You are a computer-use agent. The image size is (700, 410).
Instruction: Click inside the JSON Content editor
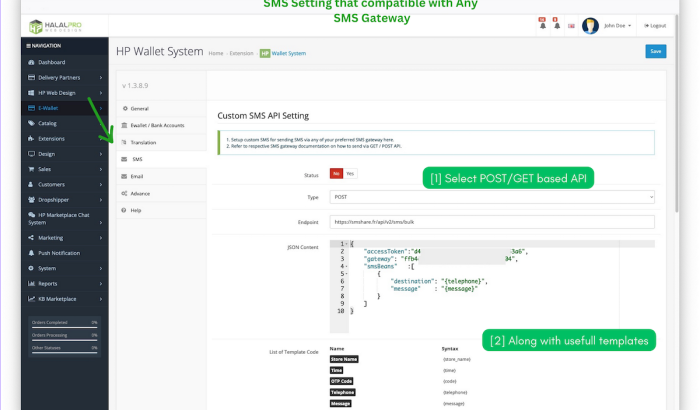[492, 287]
